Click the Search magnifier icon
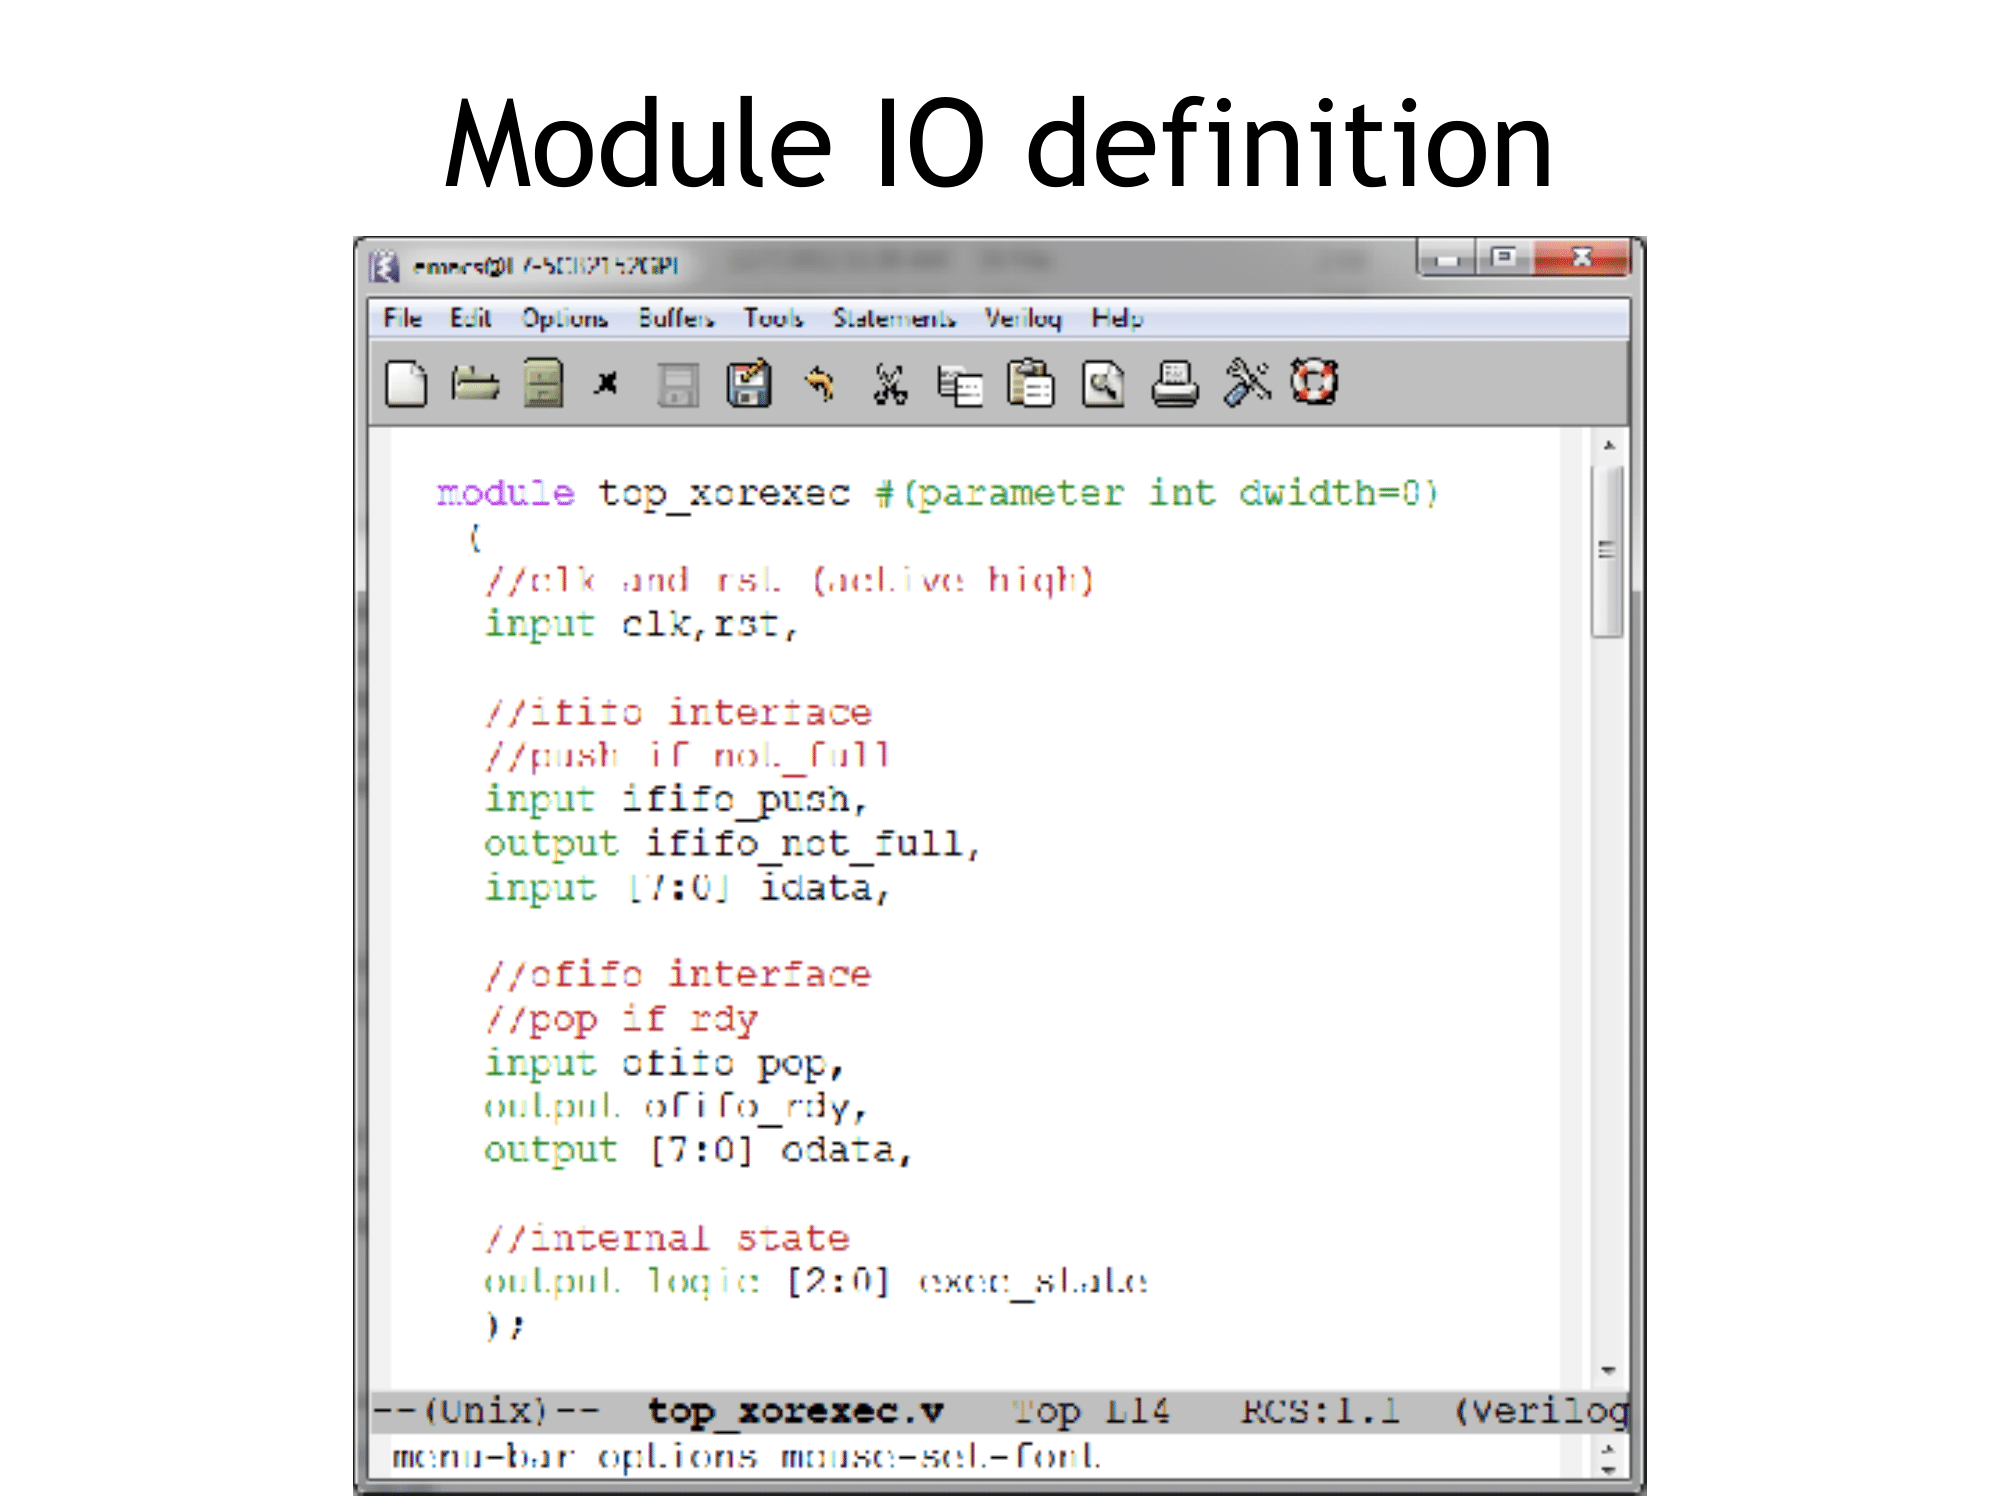 point(1103,384)
